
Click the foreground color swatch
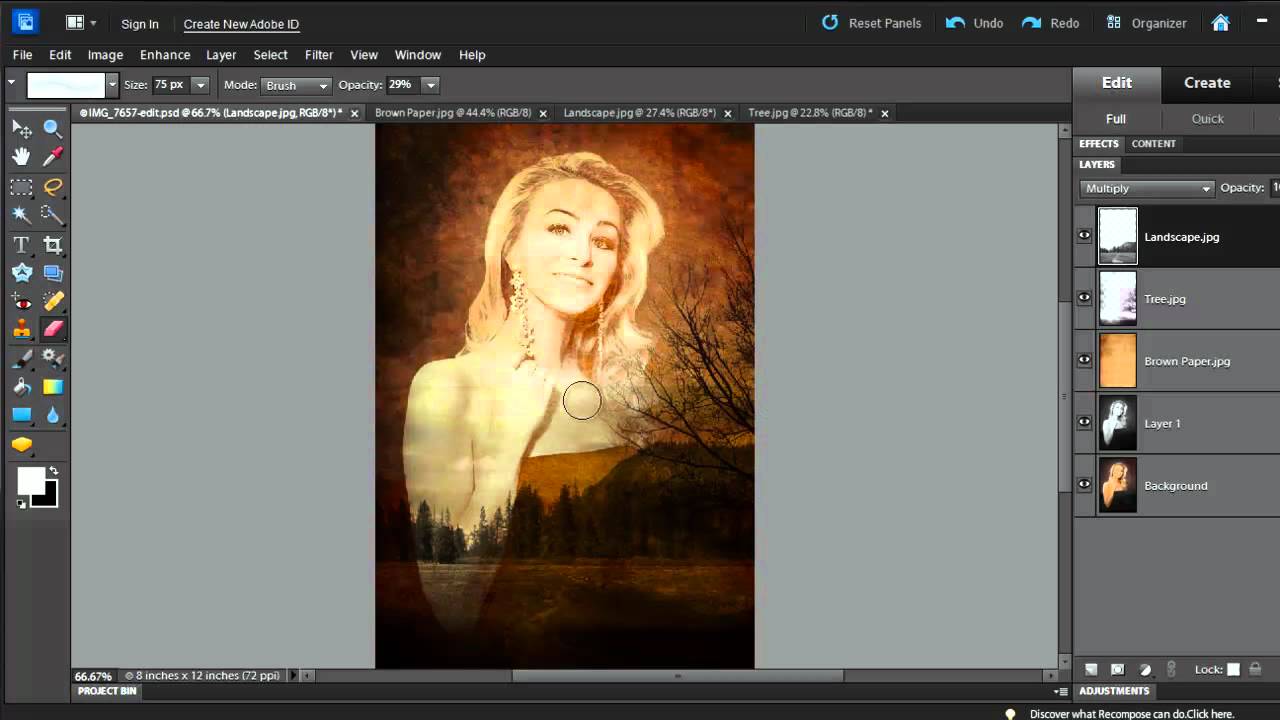(31, 481)
